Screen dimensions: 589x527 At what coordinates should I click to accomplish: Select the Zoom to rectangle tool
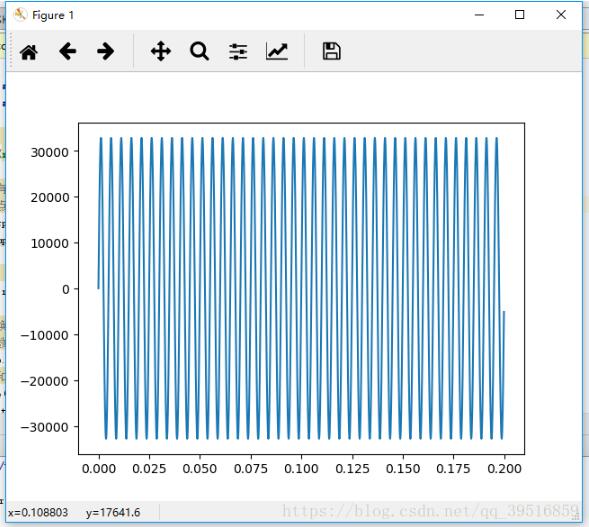coord(199,51)
